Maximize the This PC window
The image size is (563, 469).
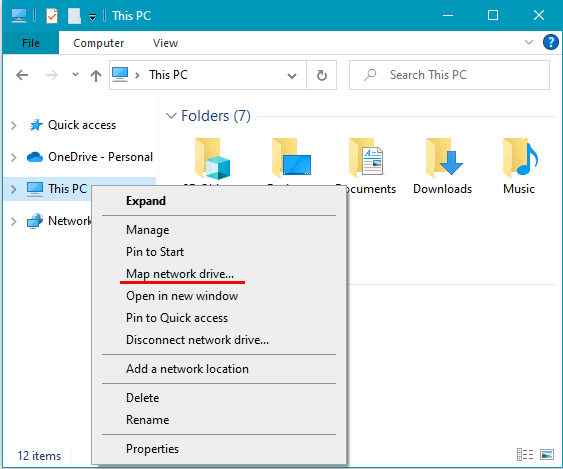click(493, 15)
